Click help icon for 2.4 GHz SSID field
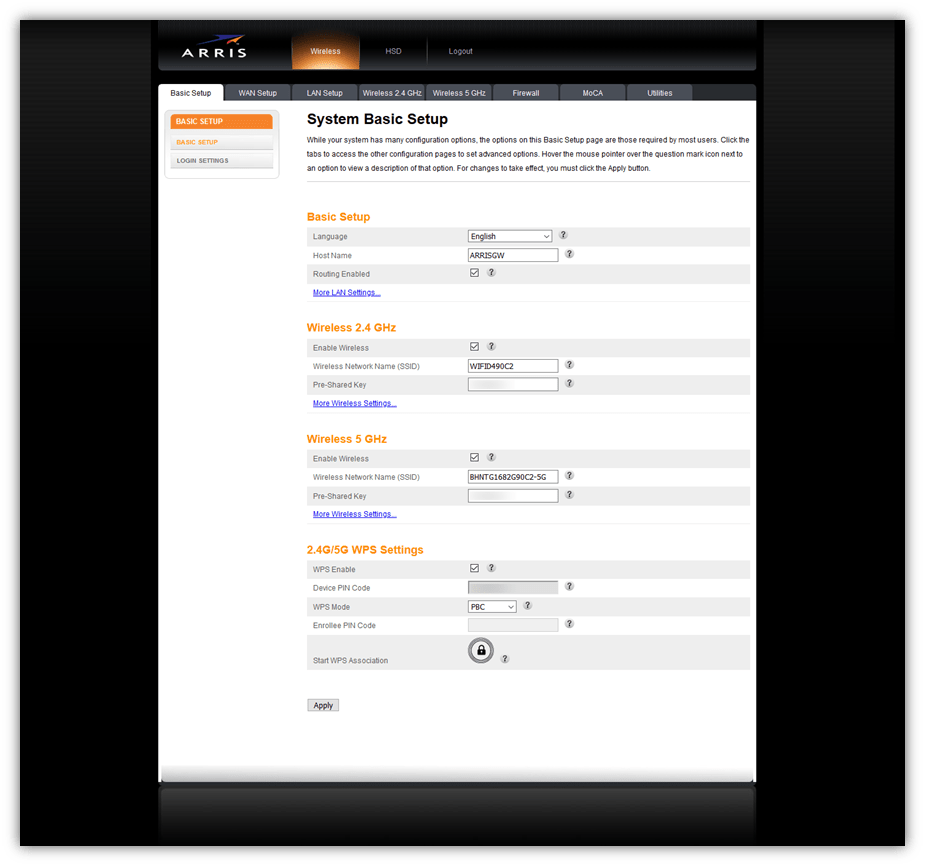 point(569,365)
